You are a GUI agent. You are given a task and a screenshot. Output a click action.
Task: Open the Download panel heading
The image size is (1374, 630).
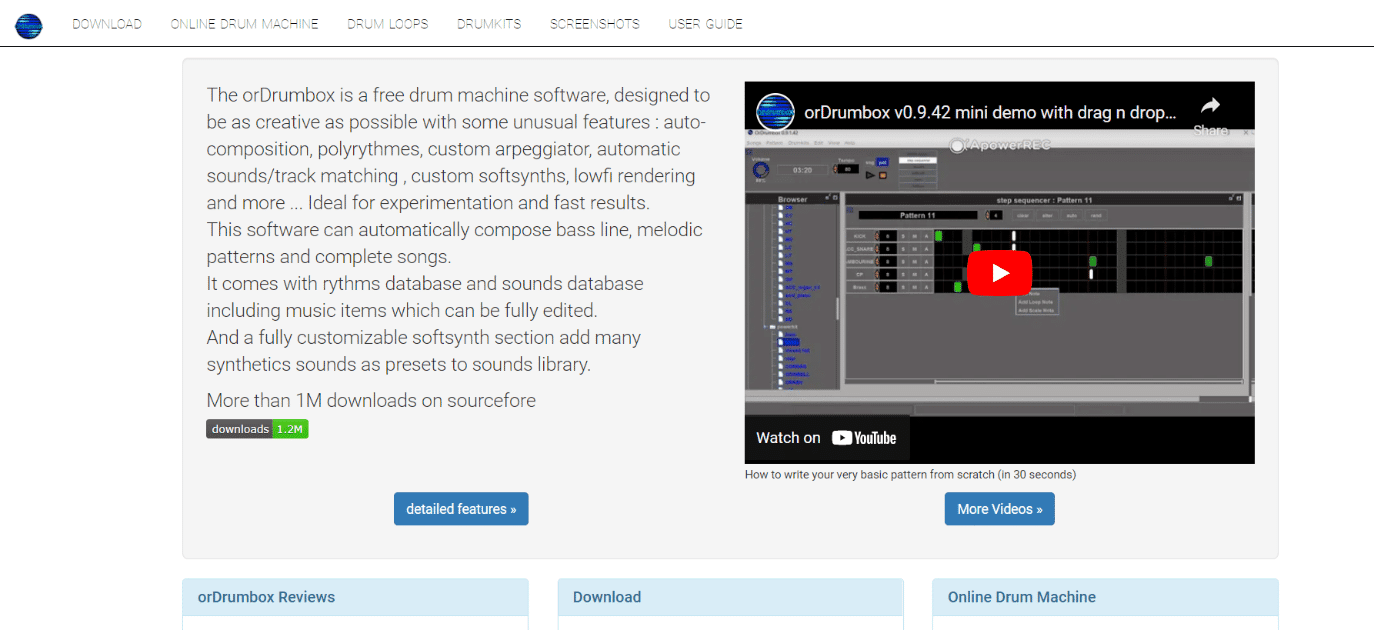pyautogui.click(x=607, y=597)
